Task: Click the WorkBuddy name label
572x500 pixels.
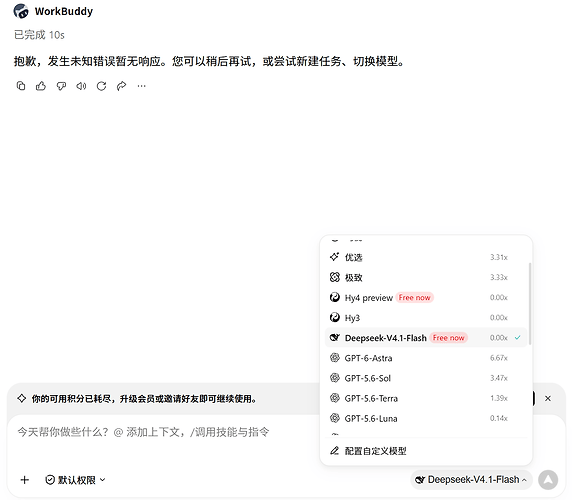Action: (64, 11)
